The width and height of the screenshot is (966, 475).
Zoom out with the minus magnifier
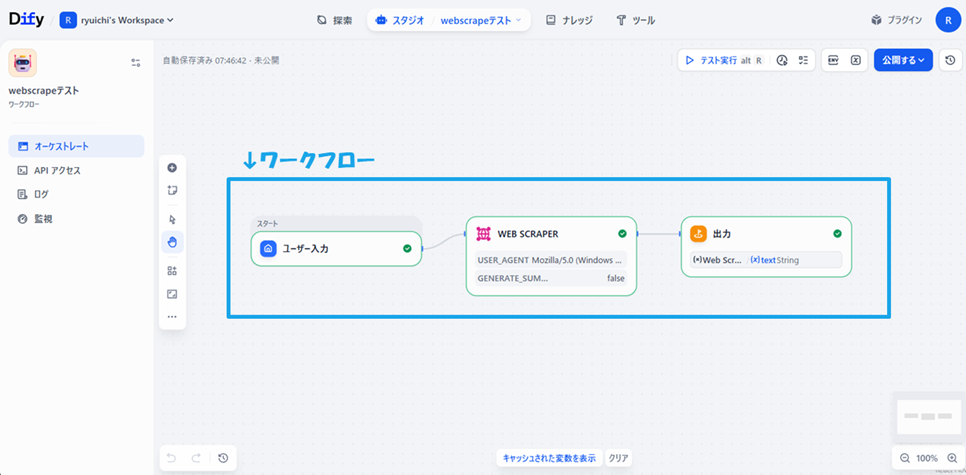click(x=904, y=458)
